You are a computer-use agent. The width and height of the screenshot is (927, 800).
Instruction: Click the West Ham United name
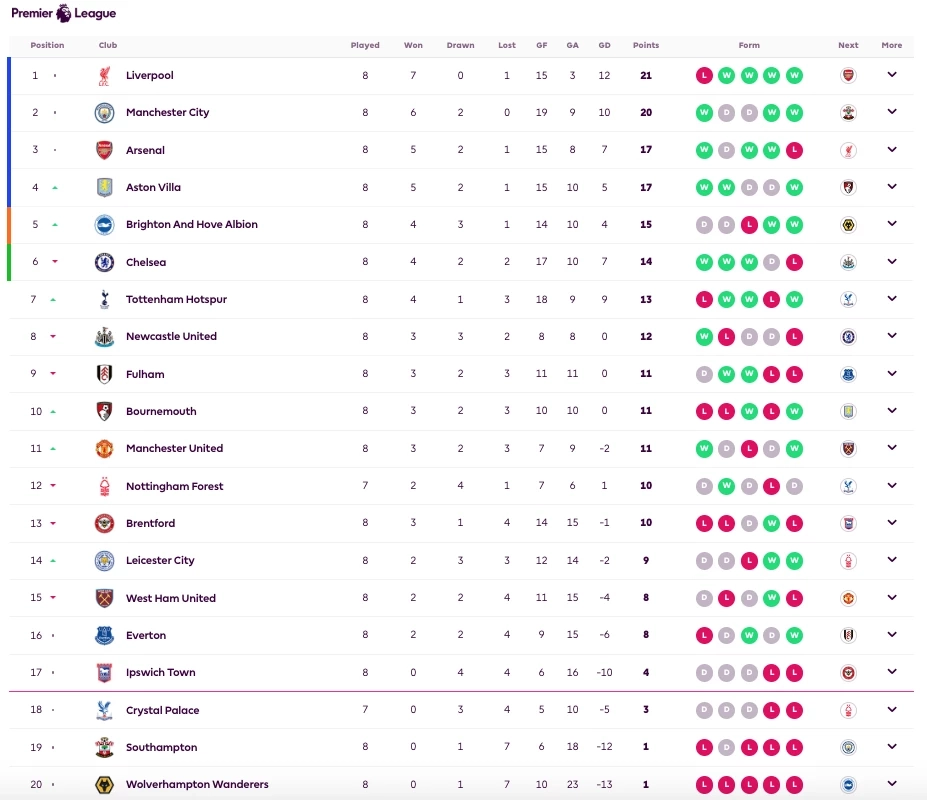coord(170,598)
